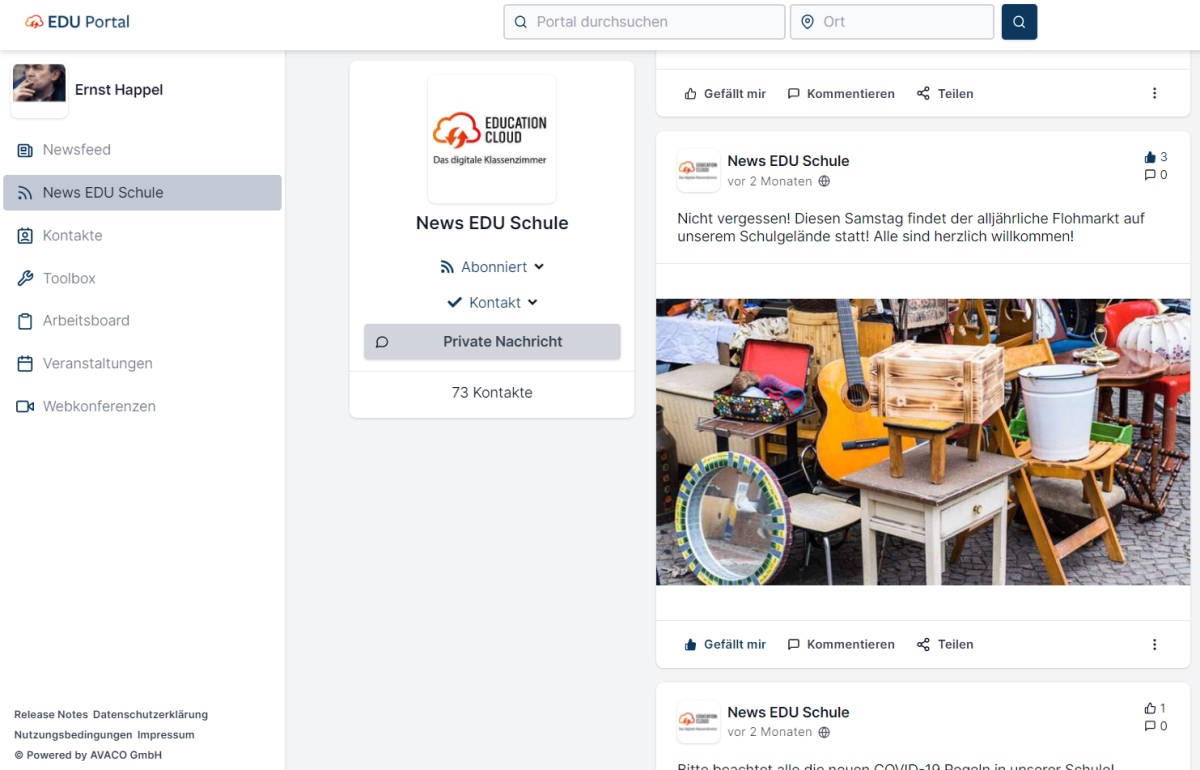This screenshot has width=1200, height=770.
Task: Open three-dot menu on the topmost post
Action: point(1154,94)
